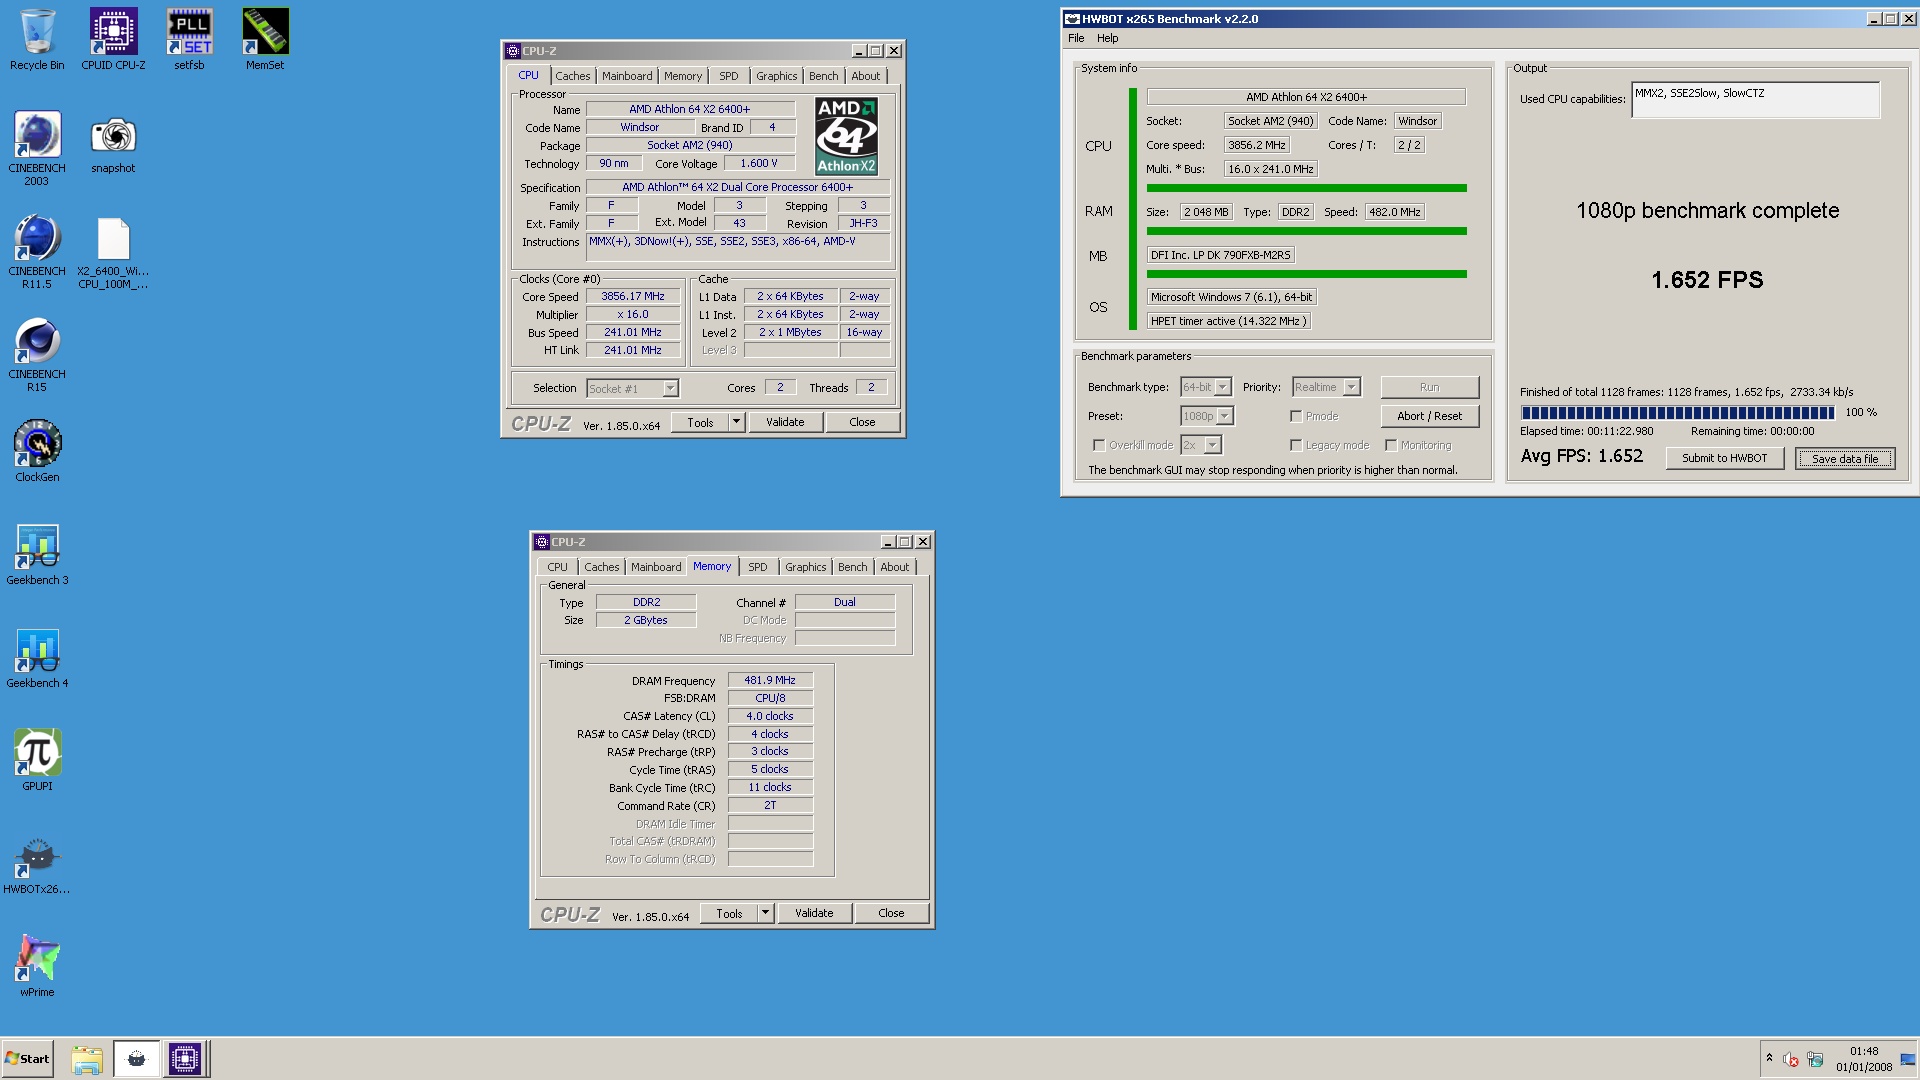Launch CINEBENCH R15 shortcut

pos(37,354)
